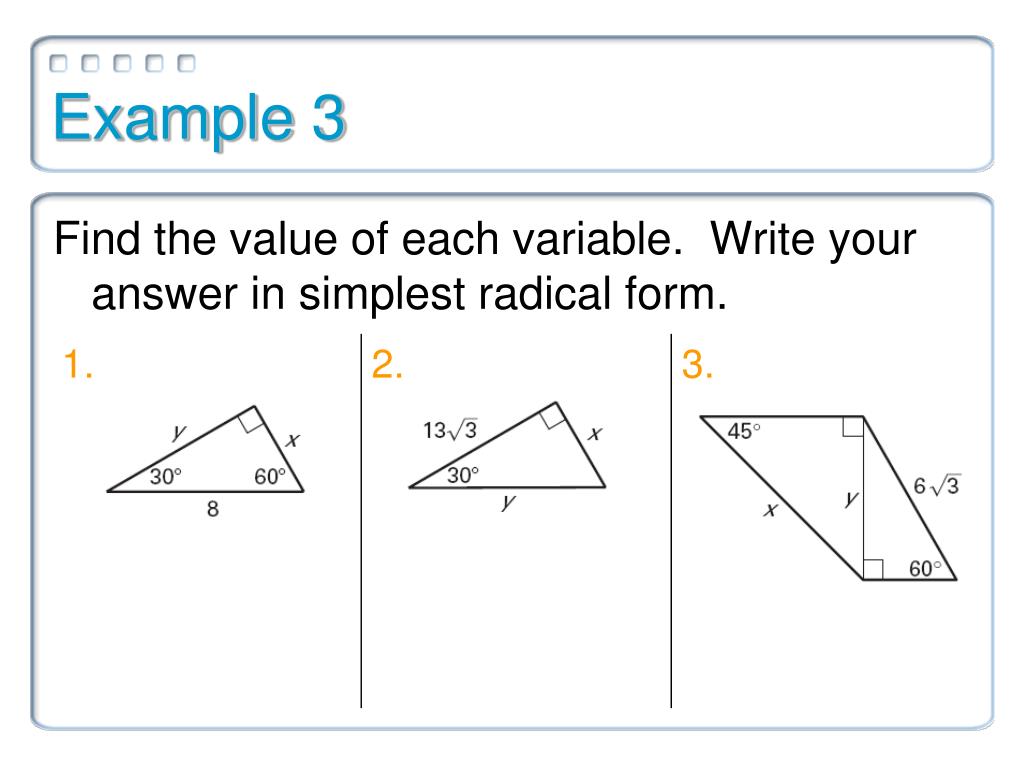Click the y label on problem 3's vertical segment
Viewport: 1024px width, 768px height.
(850, 499)
